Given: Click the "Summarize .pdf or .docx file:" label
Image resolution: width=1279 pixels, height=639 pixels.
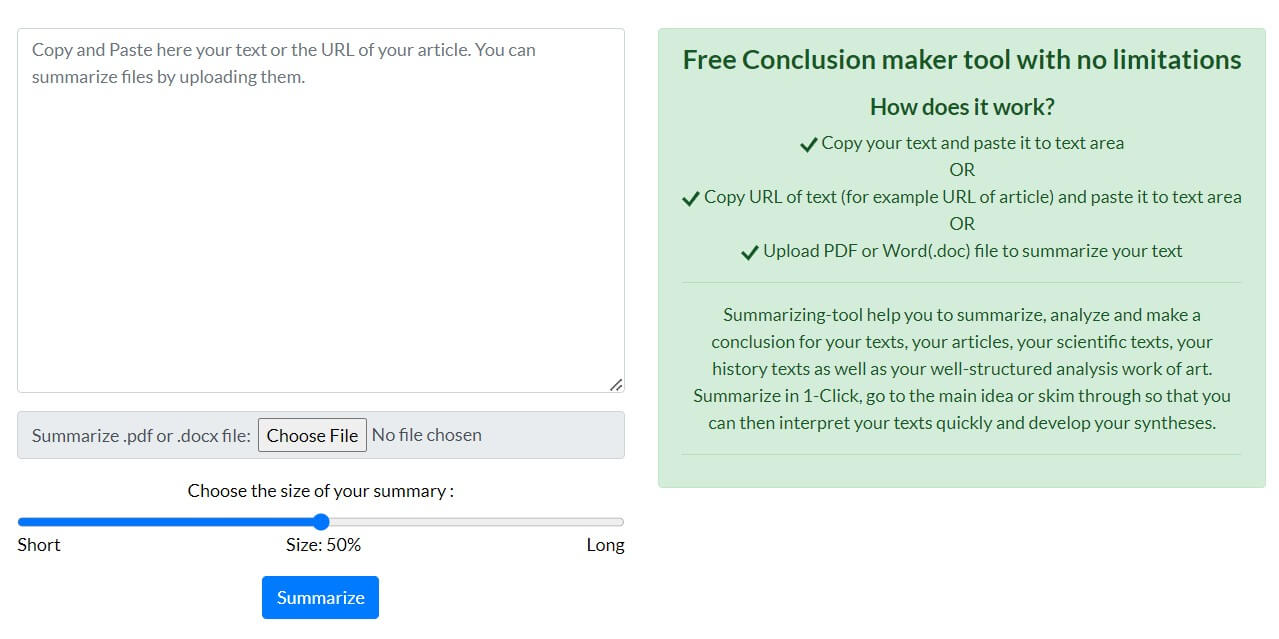Looking at the screenshot, I should click(141, 436).
